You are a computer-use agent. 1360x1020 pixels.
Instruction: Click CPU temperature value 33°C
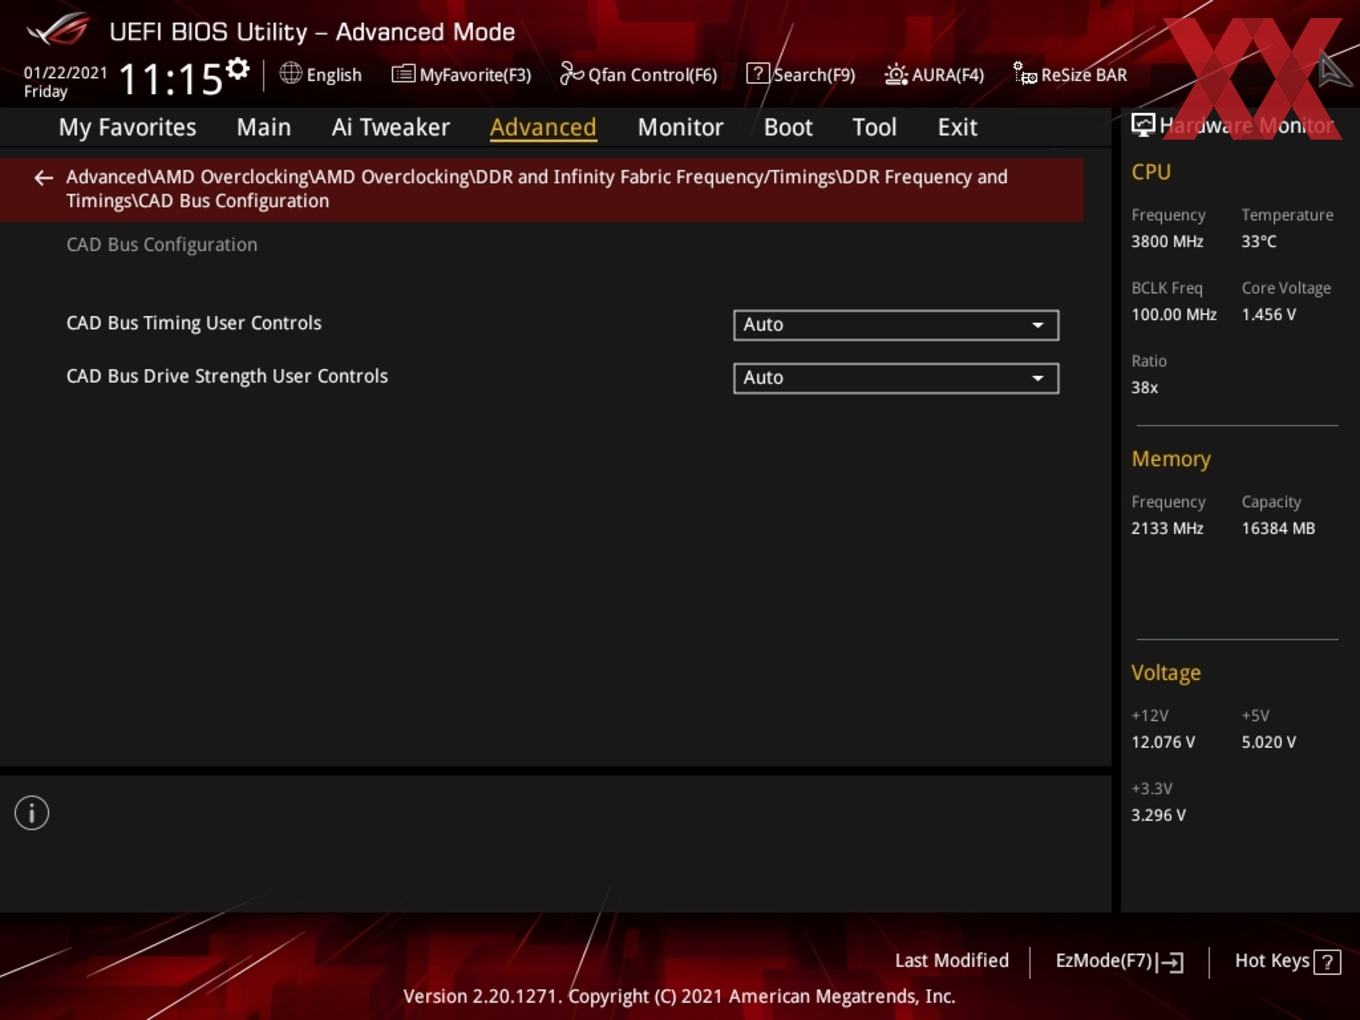pos(1259,241)
